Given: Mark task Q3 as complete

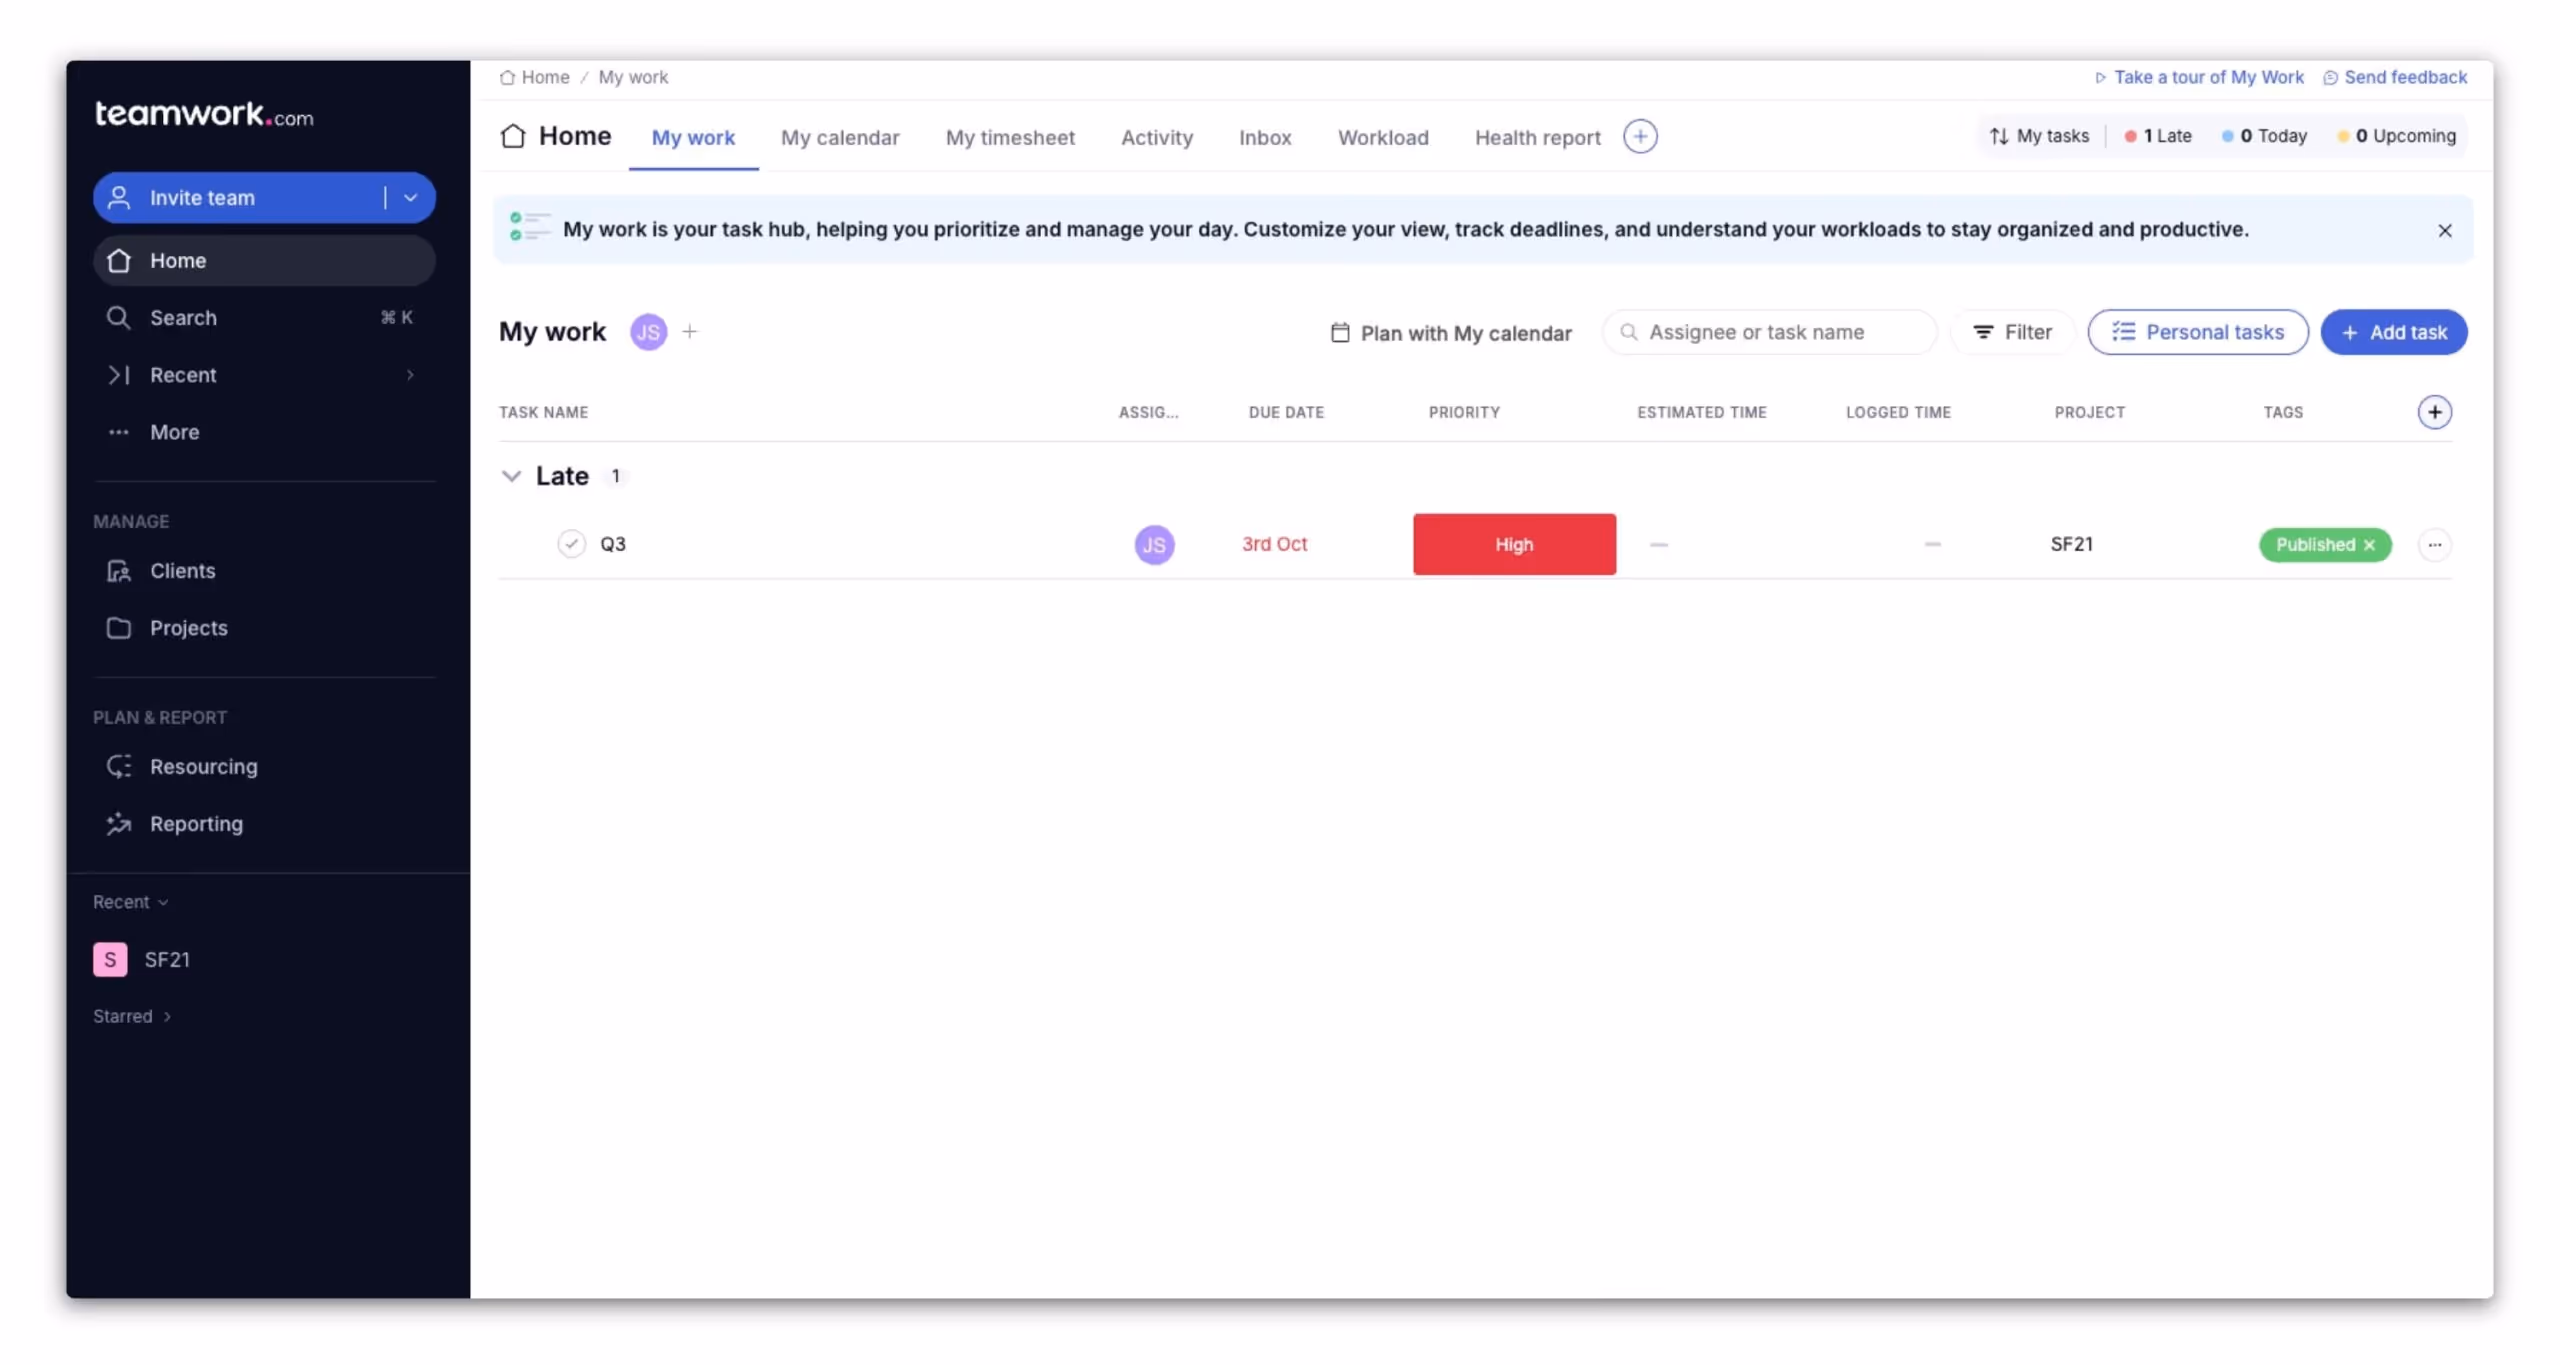Looking at the screenshot, I should tap(571, 544).
